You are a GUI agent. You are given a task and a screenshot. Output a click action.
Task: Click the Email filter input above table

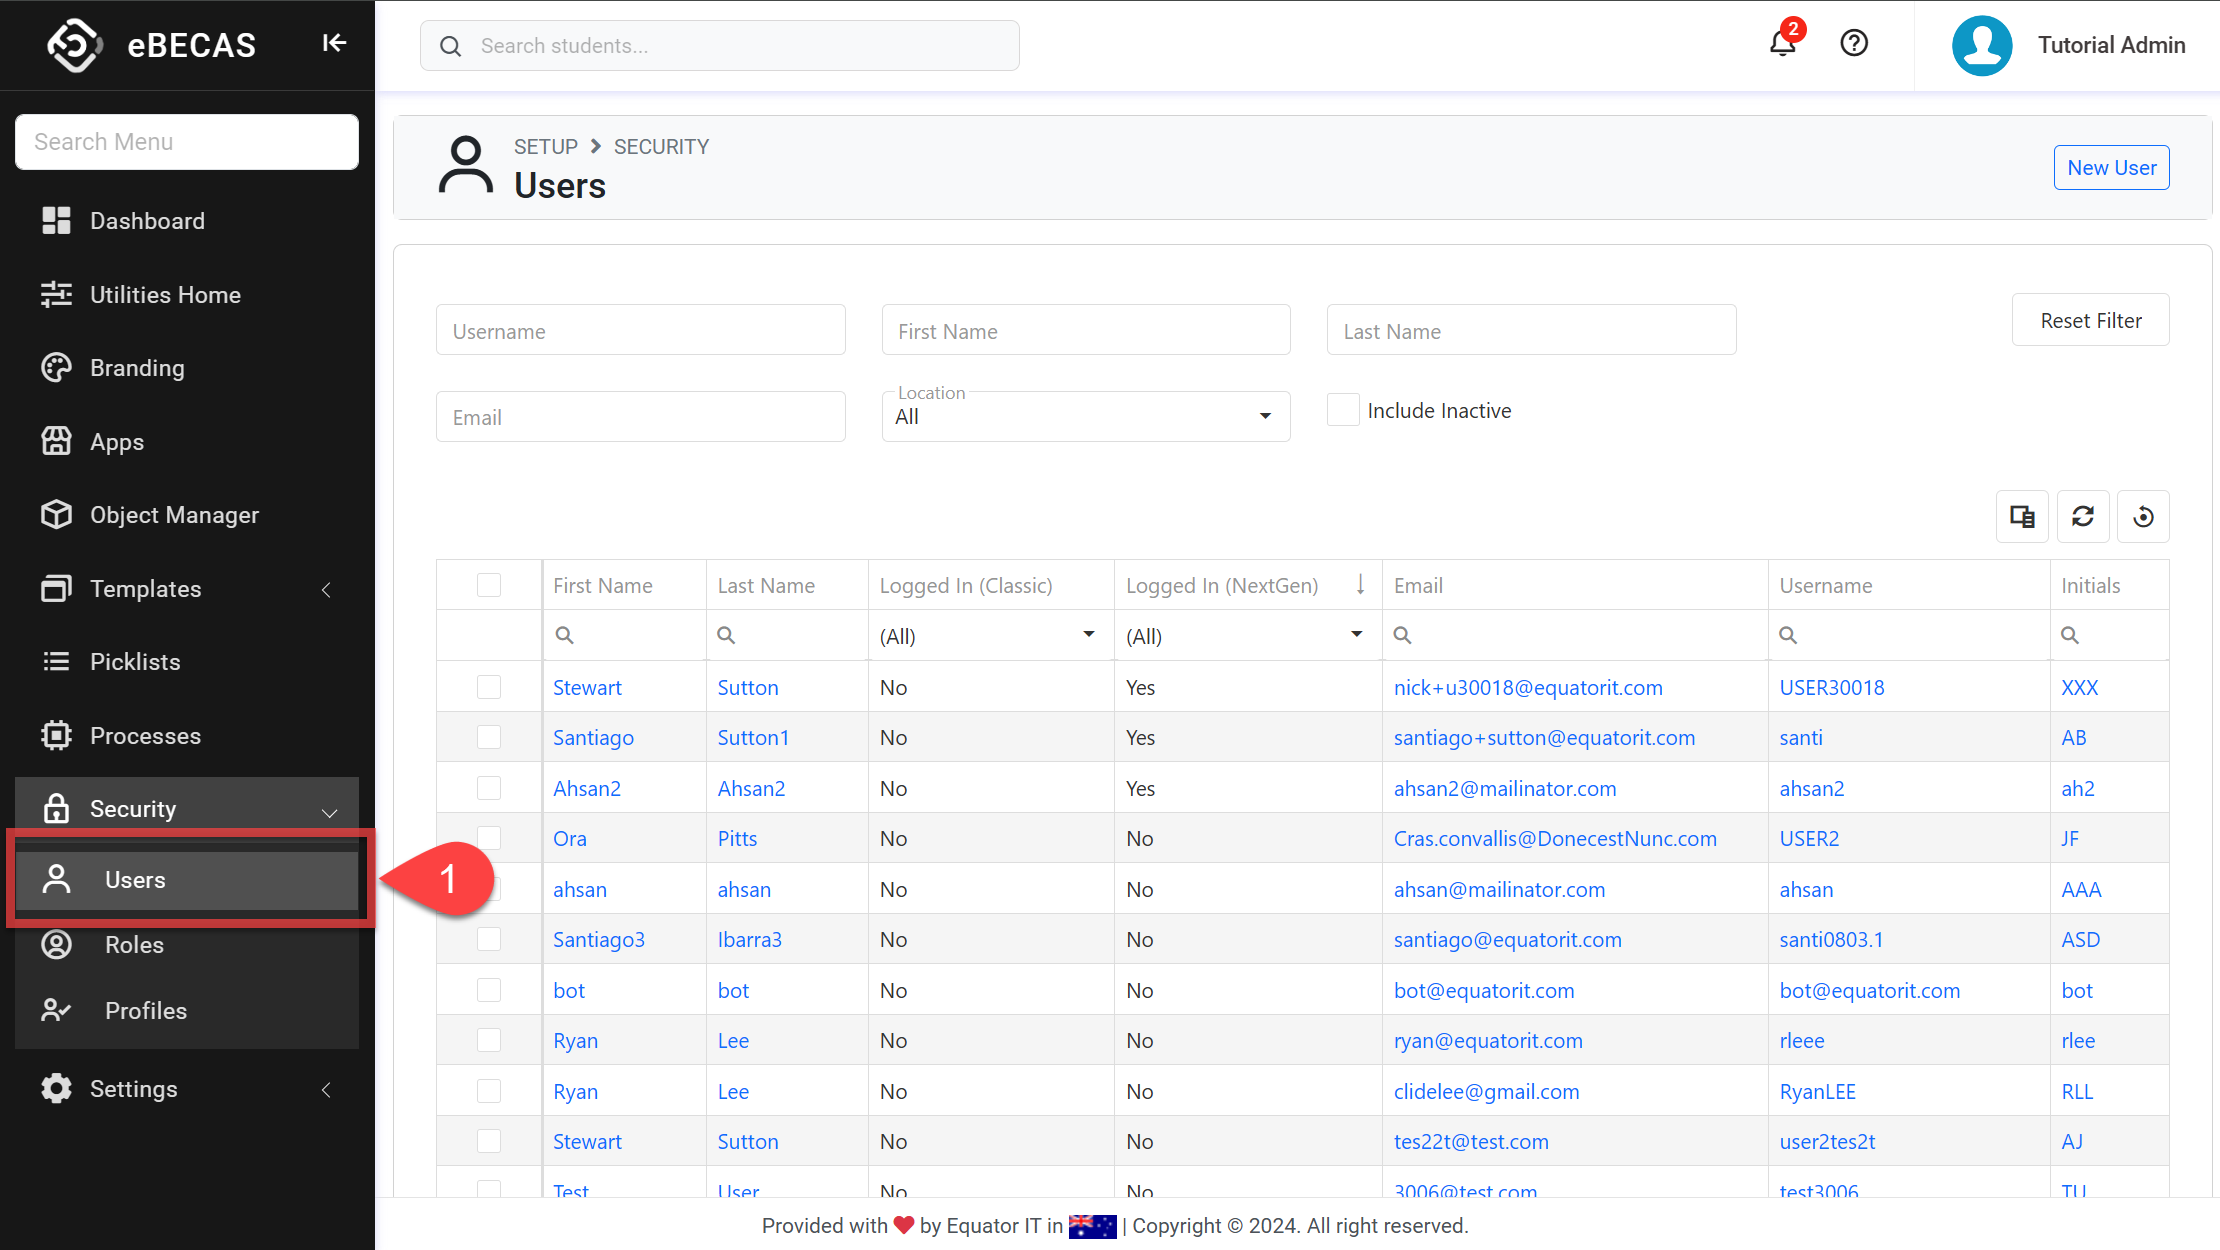(640, 416)
